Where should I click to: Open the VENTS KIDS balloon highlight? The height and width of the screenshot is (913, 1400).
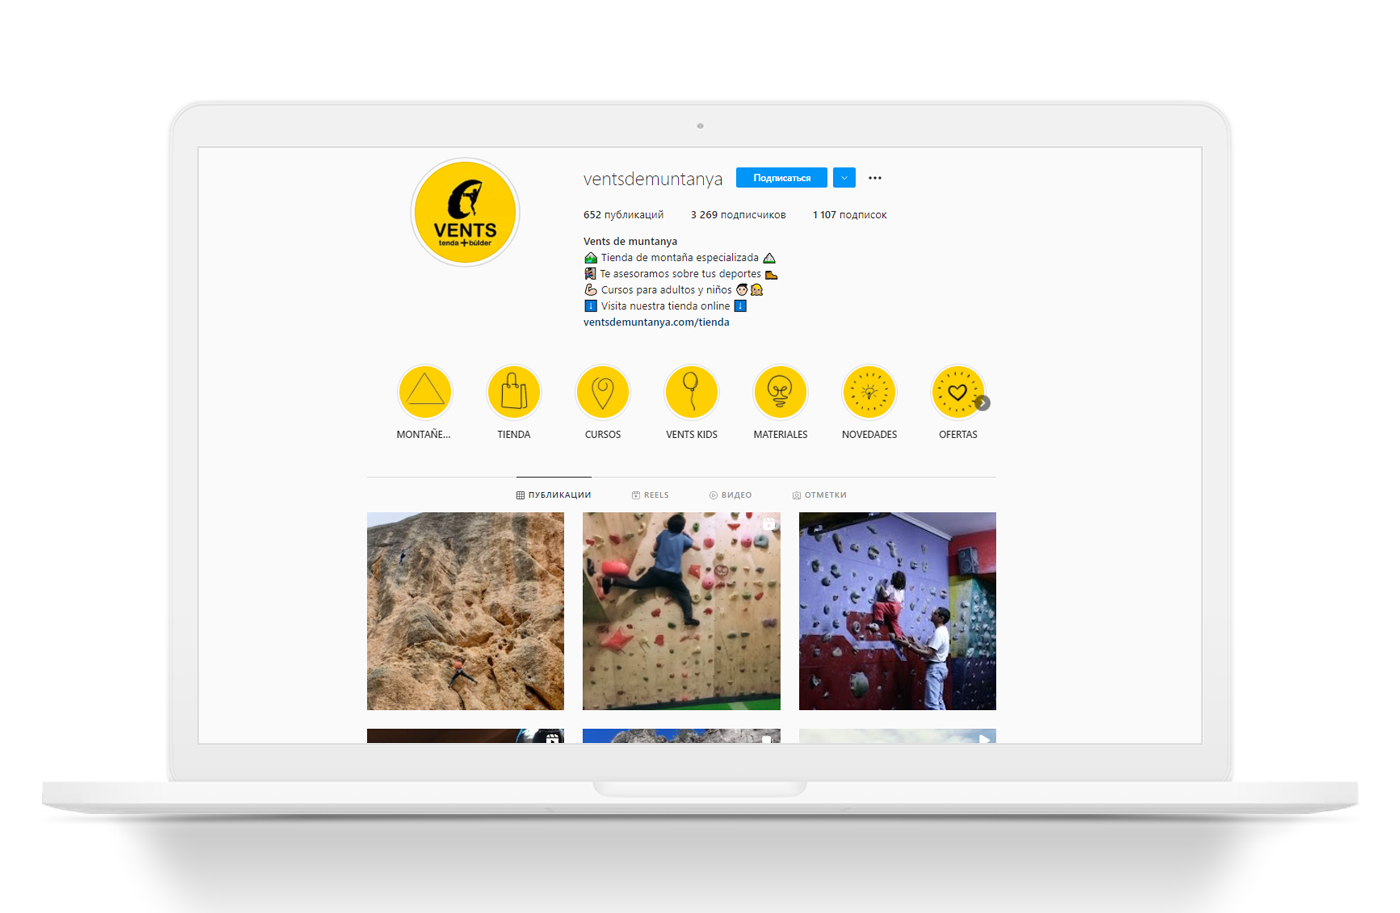(x=691, y=392)
